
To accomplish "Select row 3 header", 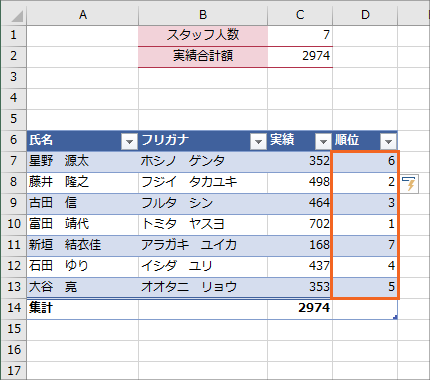I will 14,77.
